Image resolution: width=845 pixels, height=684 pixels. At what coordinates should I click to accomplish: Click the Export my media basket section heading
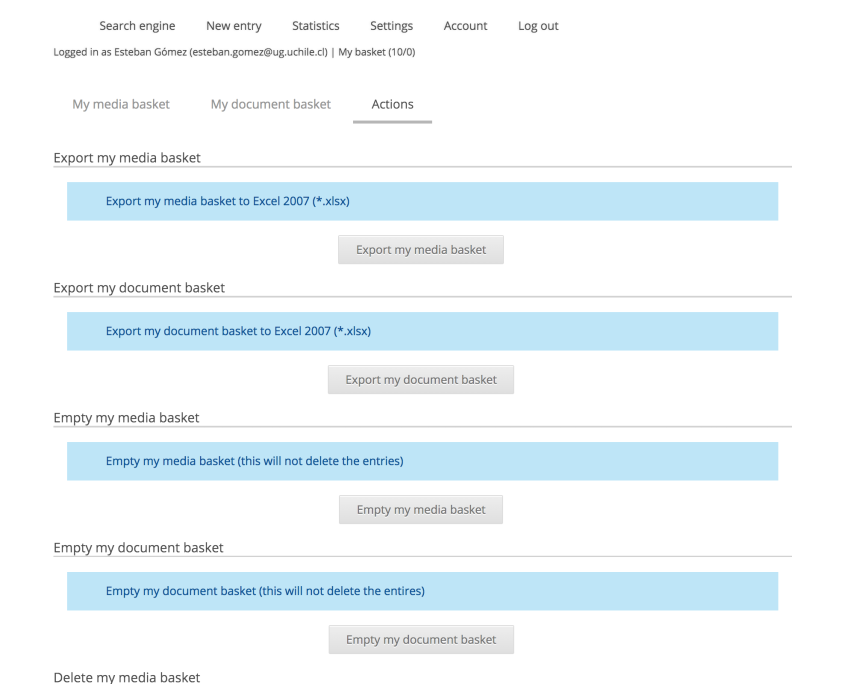click(x=127, y=158)
